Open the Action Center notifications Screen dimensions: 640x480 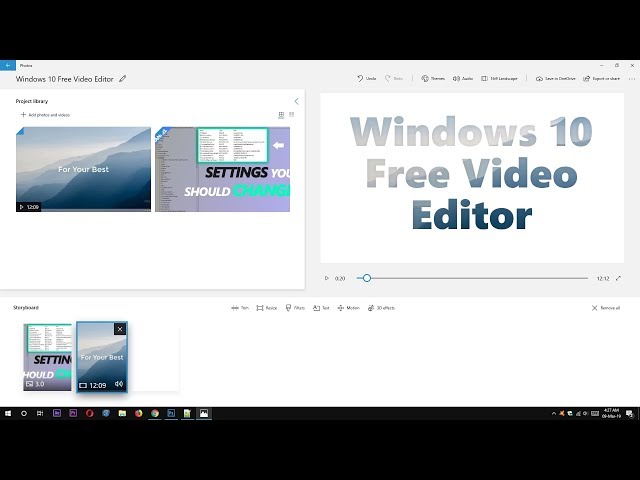pos(631,413)
